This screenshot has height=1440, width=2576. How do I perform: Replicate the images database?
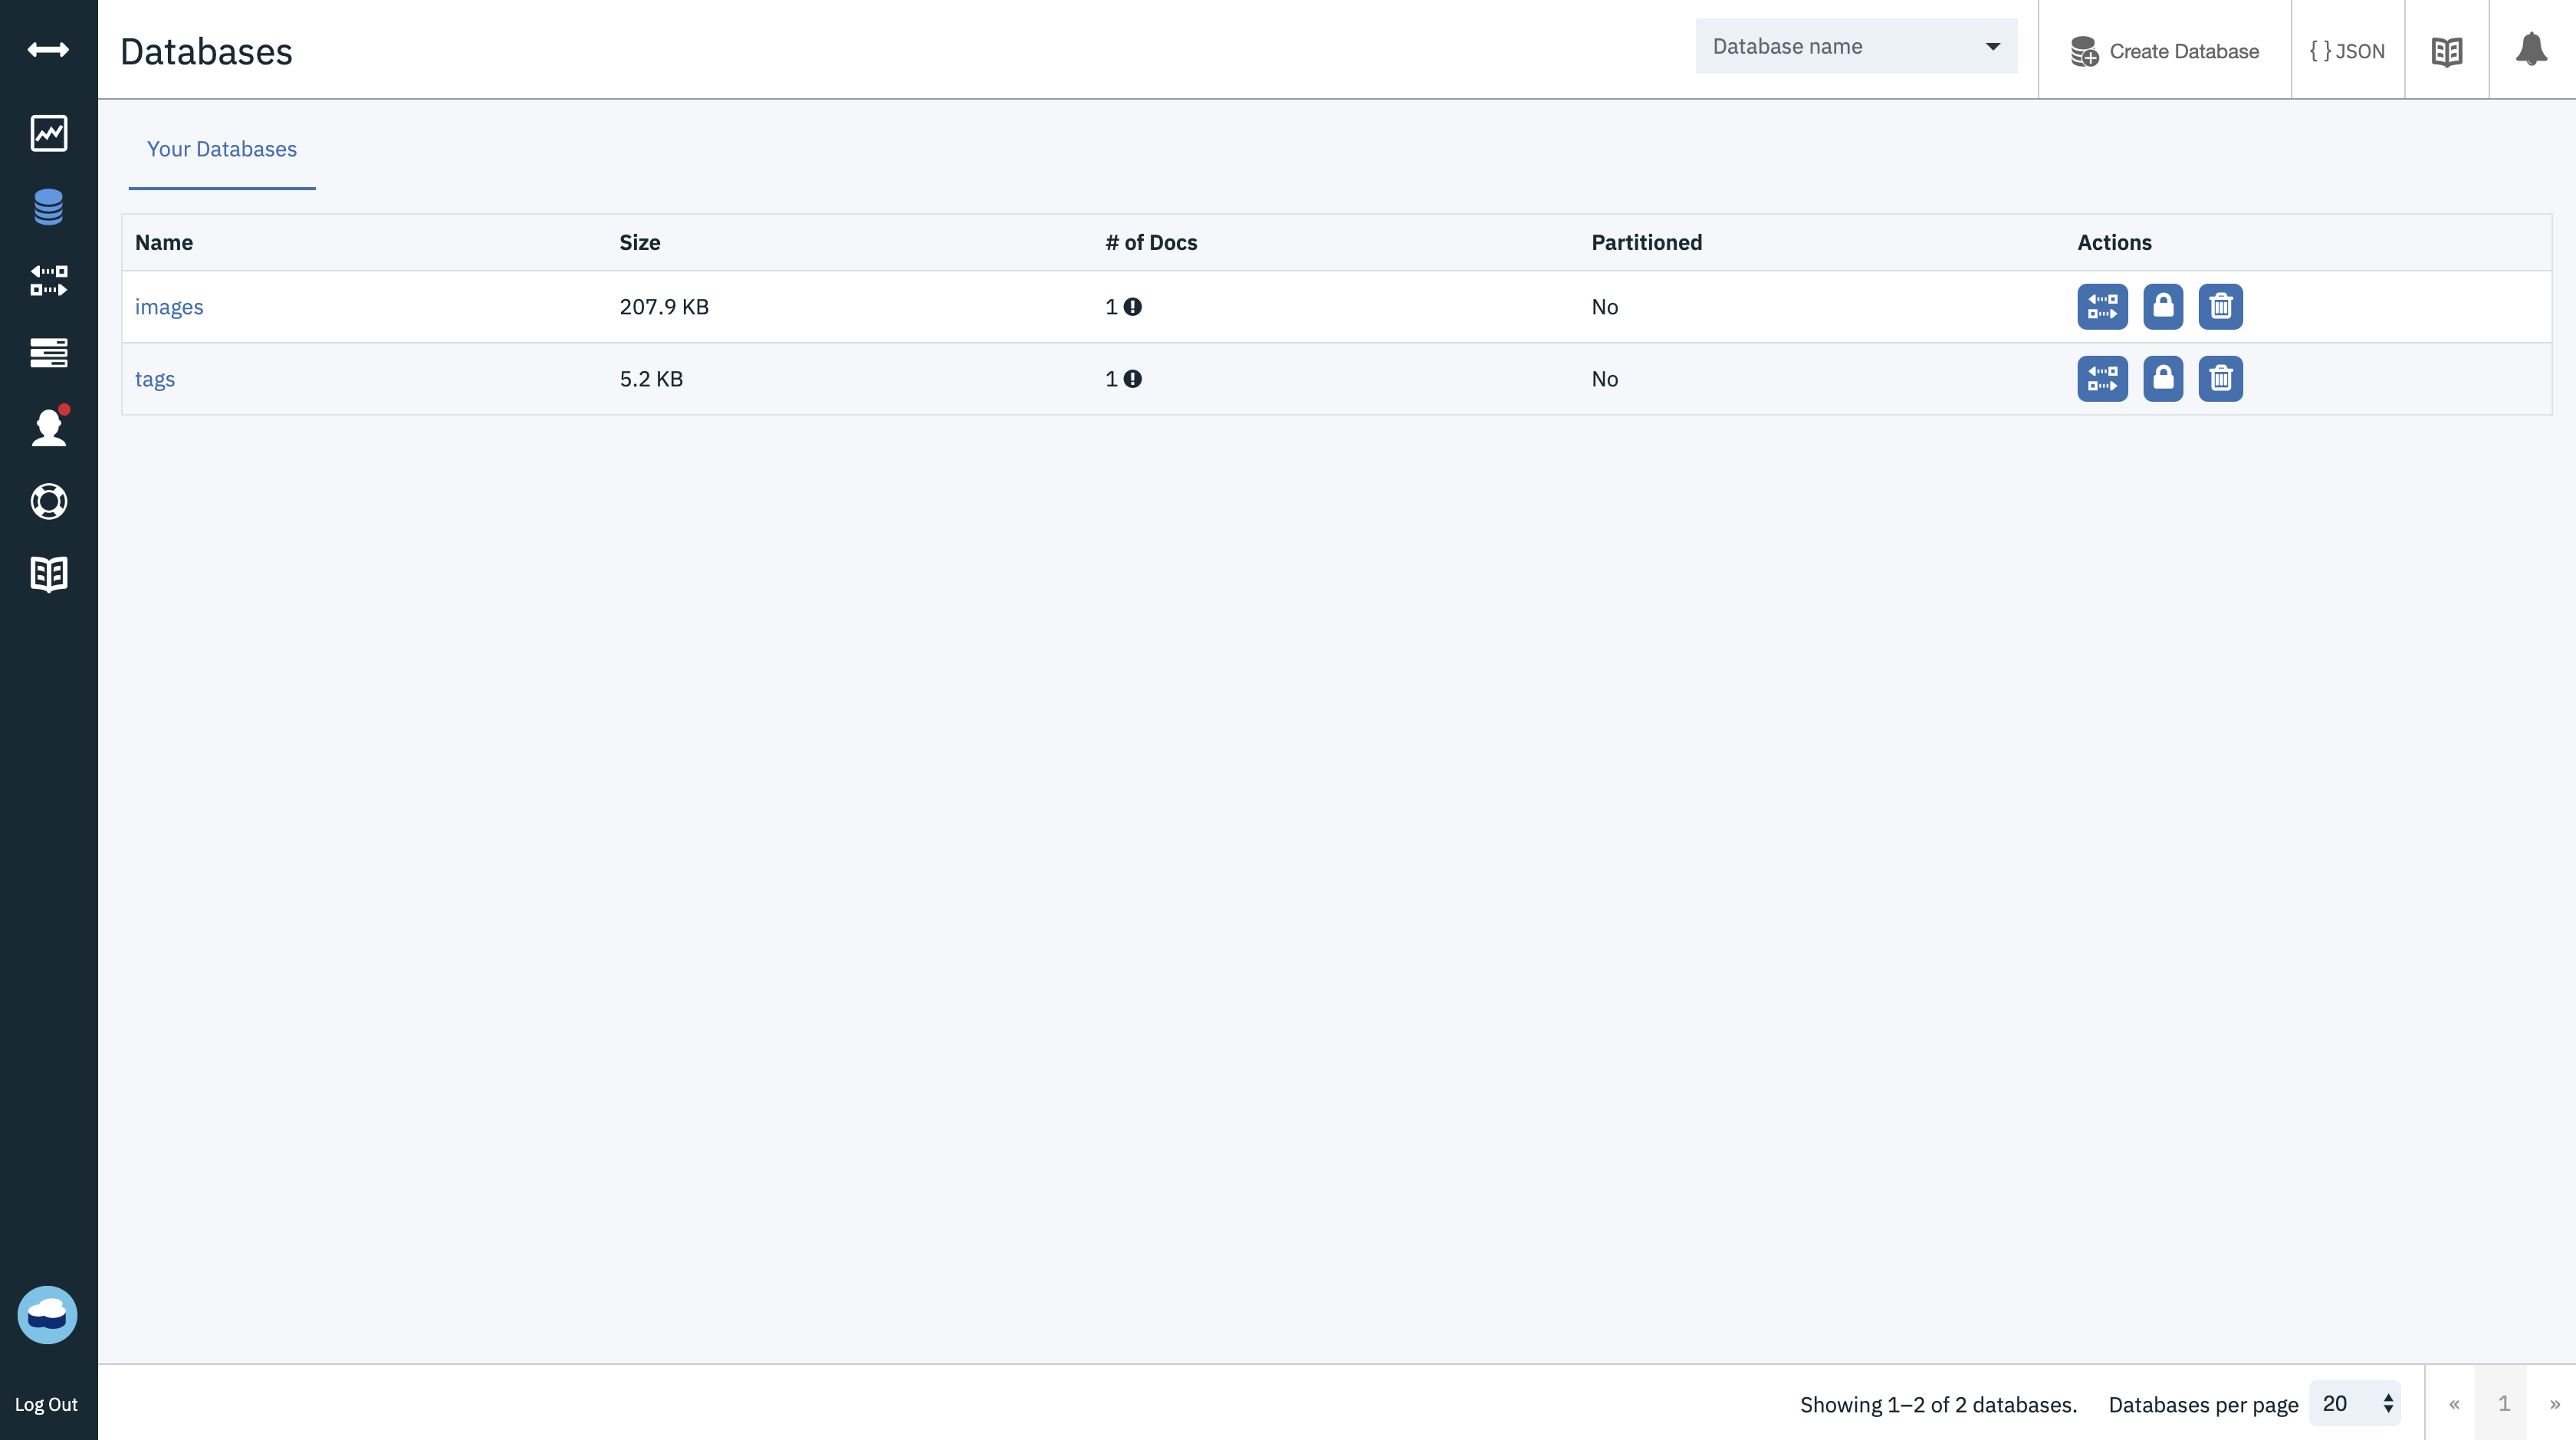pyautogui.click(x=2102, y=306)
